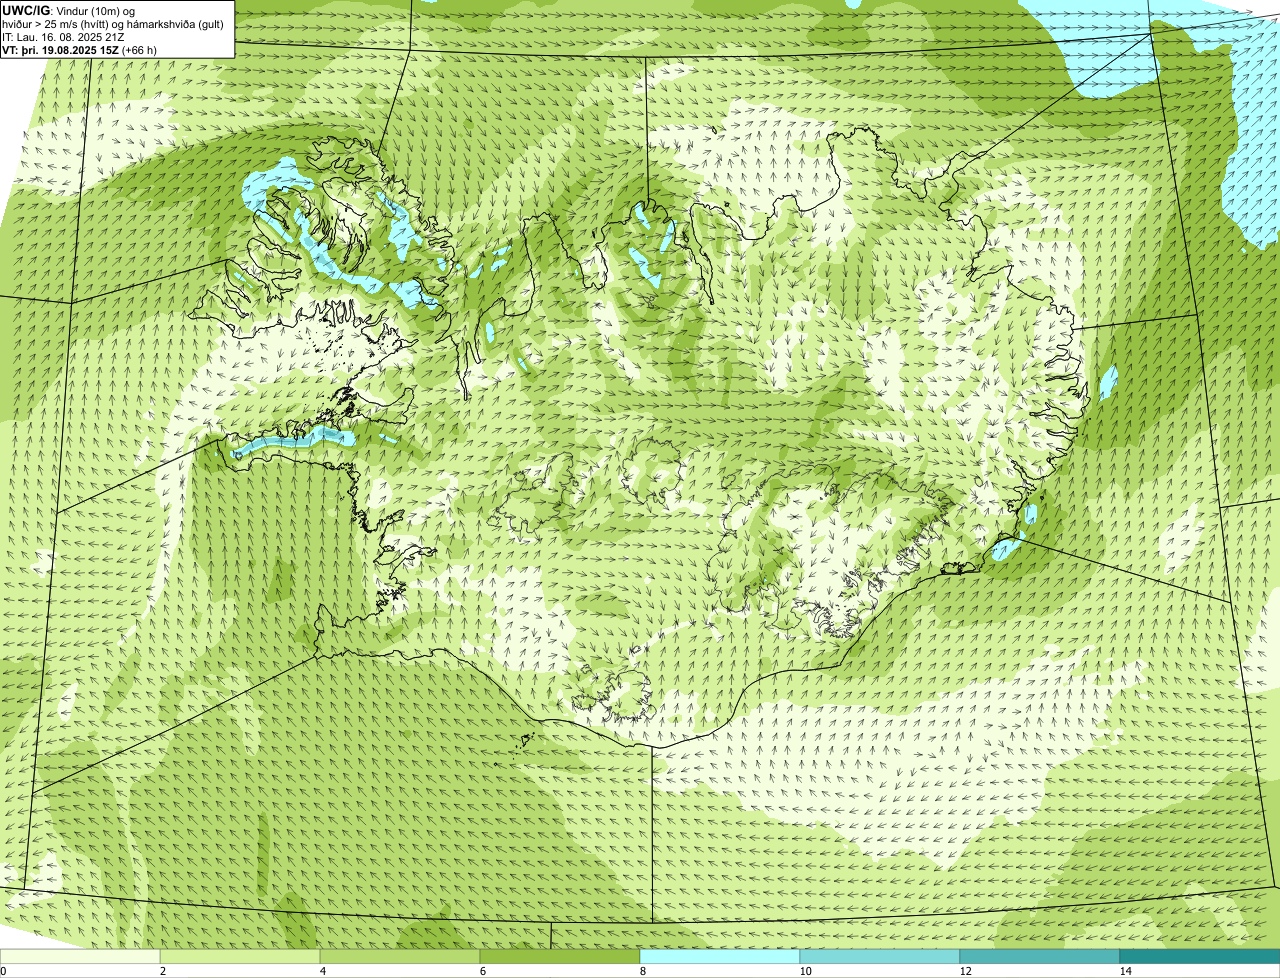1280x978 pixels.
Task: Click the valid time 'VT: þri. 19.08.2025 15Z'
Action: point(61,50)
